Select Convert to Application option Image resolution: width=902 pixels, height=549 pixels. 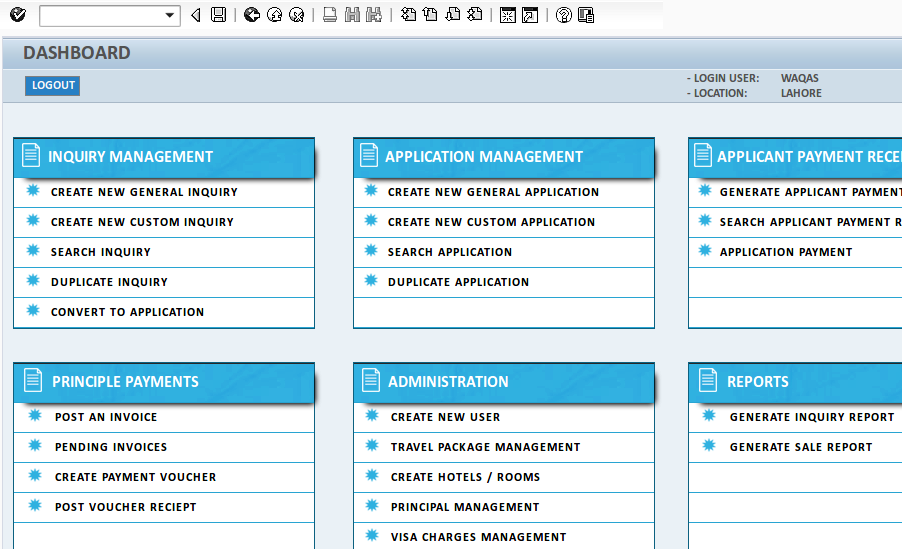[127, 312]
